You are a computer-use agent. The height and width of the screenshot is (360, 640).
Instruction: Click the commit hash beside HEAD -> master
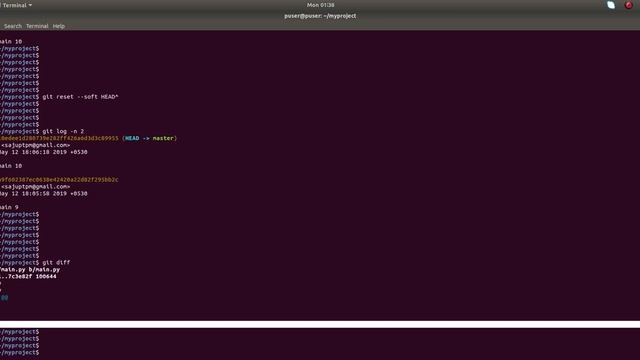tap(59, 138)
